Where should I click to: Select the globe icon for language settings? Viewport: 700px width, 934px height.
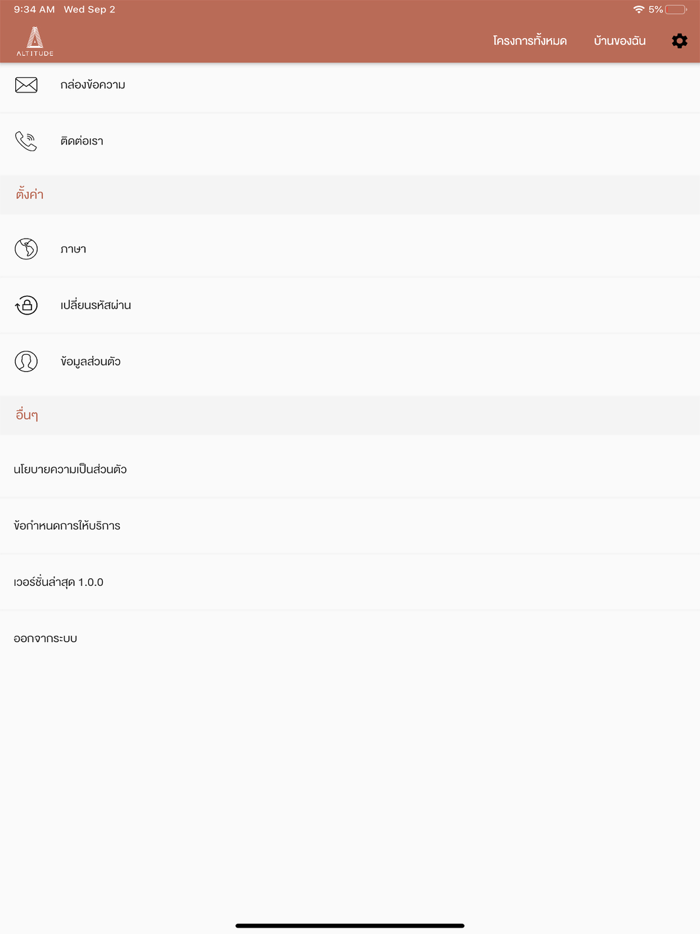25,249
